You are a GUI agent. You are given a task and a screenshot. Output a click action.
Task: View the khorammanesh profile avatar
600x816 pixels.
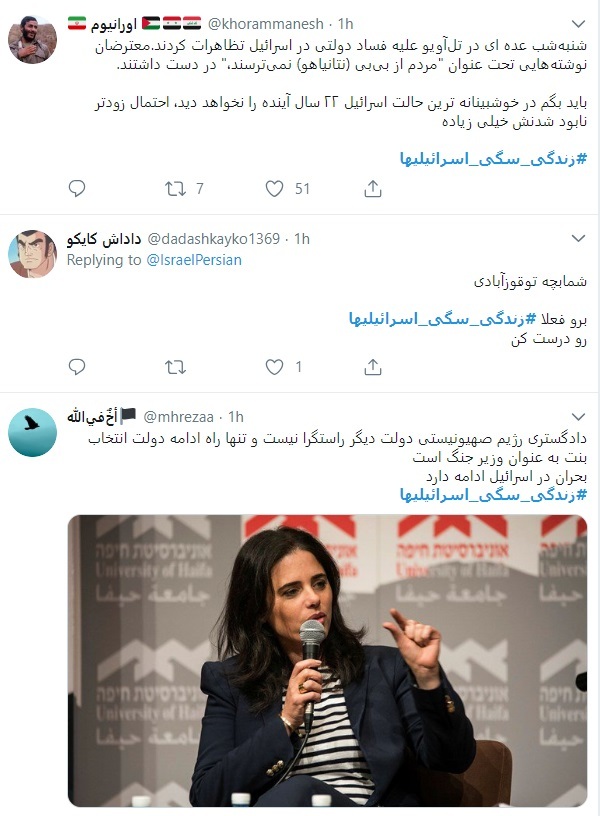click(x=32, y=40)
